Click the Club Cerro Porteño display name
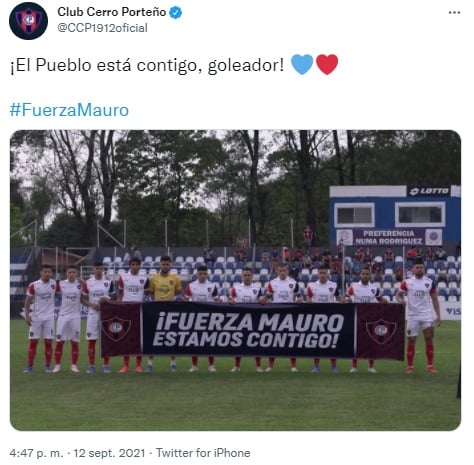 pos(112,12)
